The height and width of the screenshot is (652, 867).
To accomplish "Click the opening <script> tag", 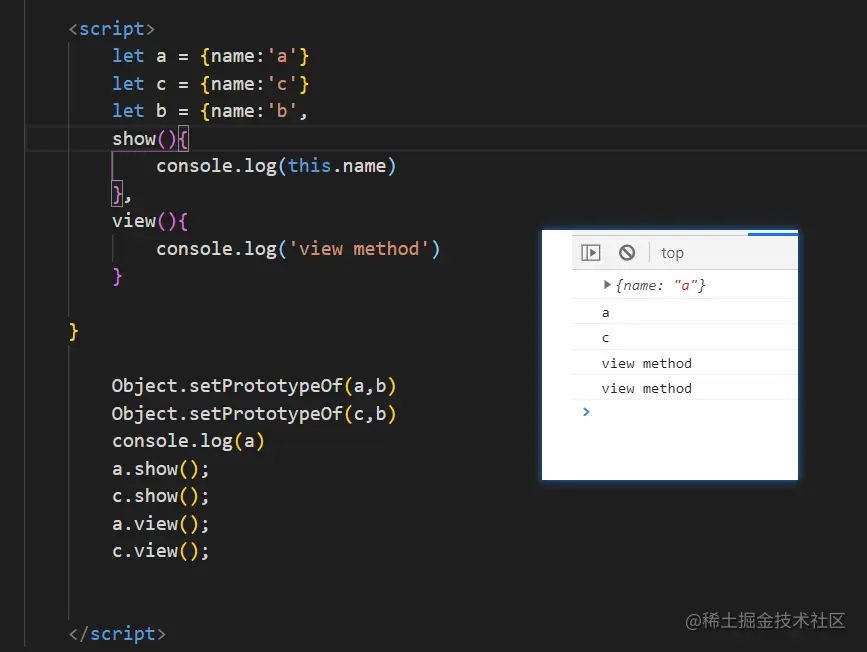I will (x=112, y=29).
